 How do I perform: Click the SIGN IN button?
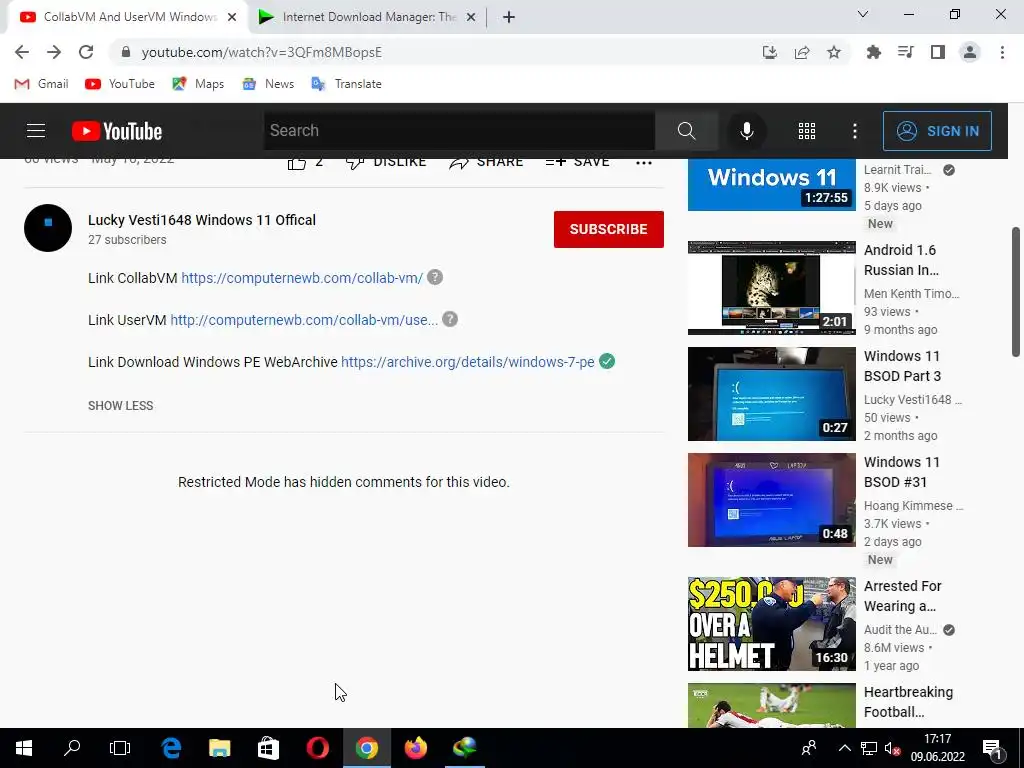937,131
